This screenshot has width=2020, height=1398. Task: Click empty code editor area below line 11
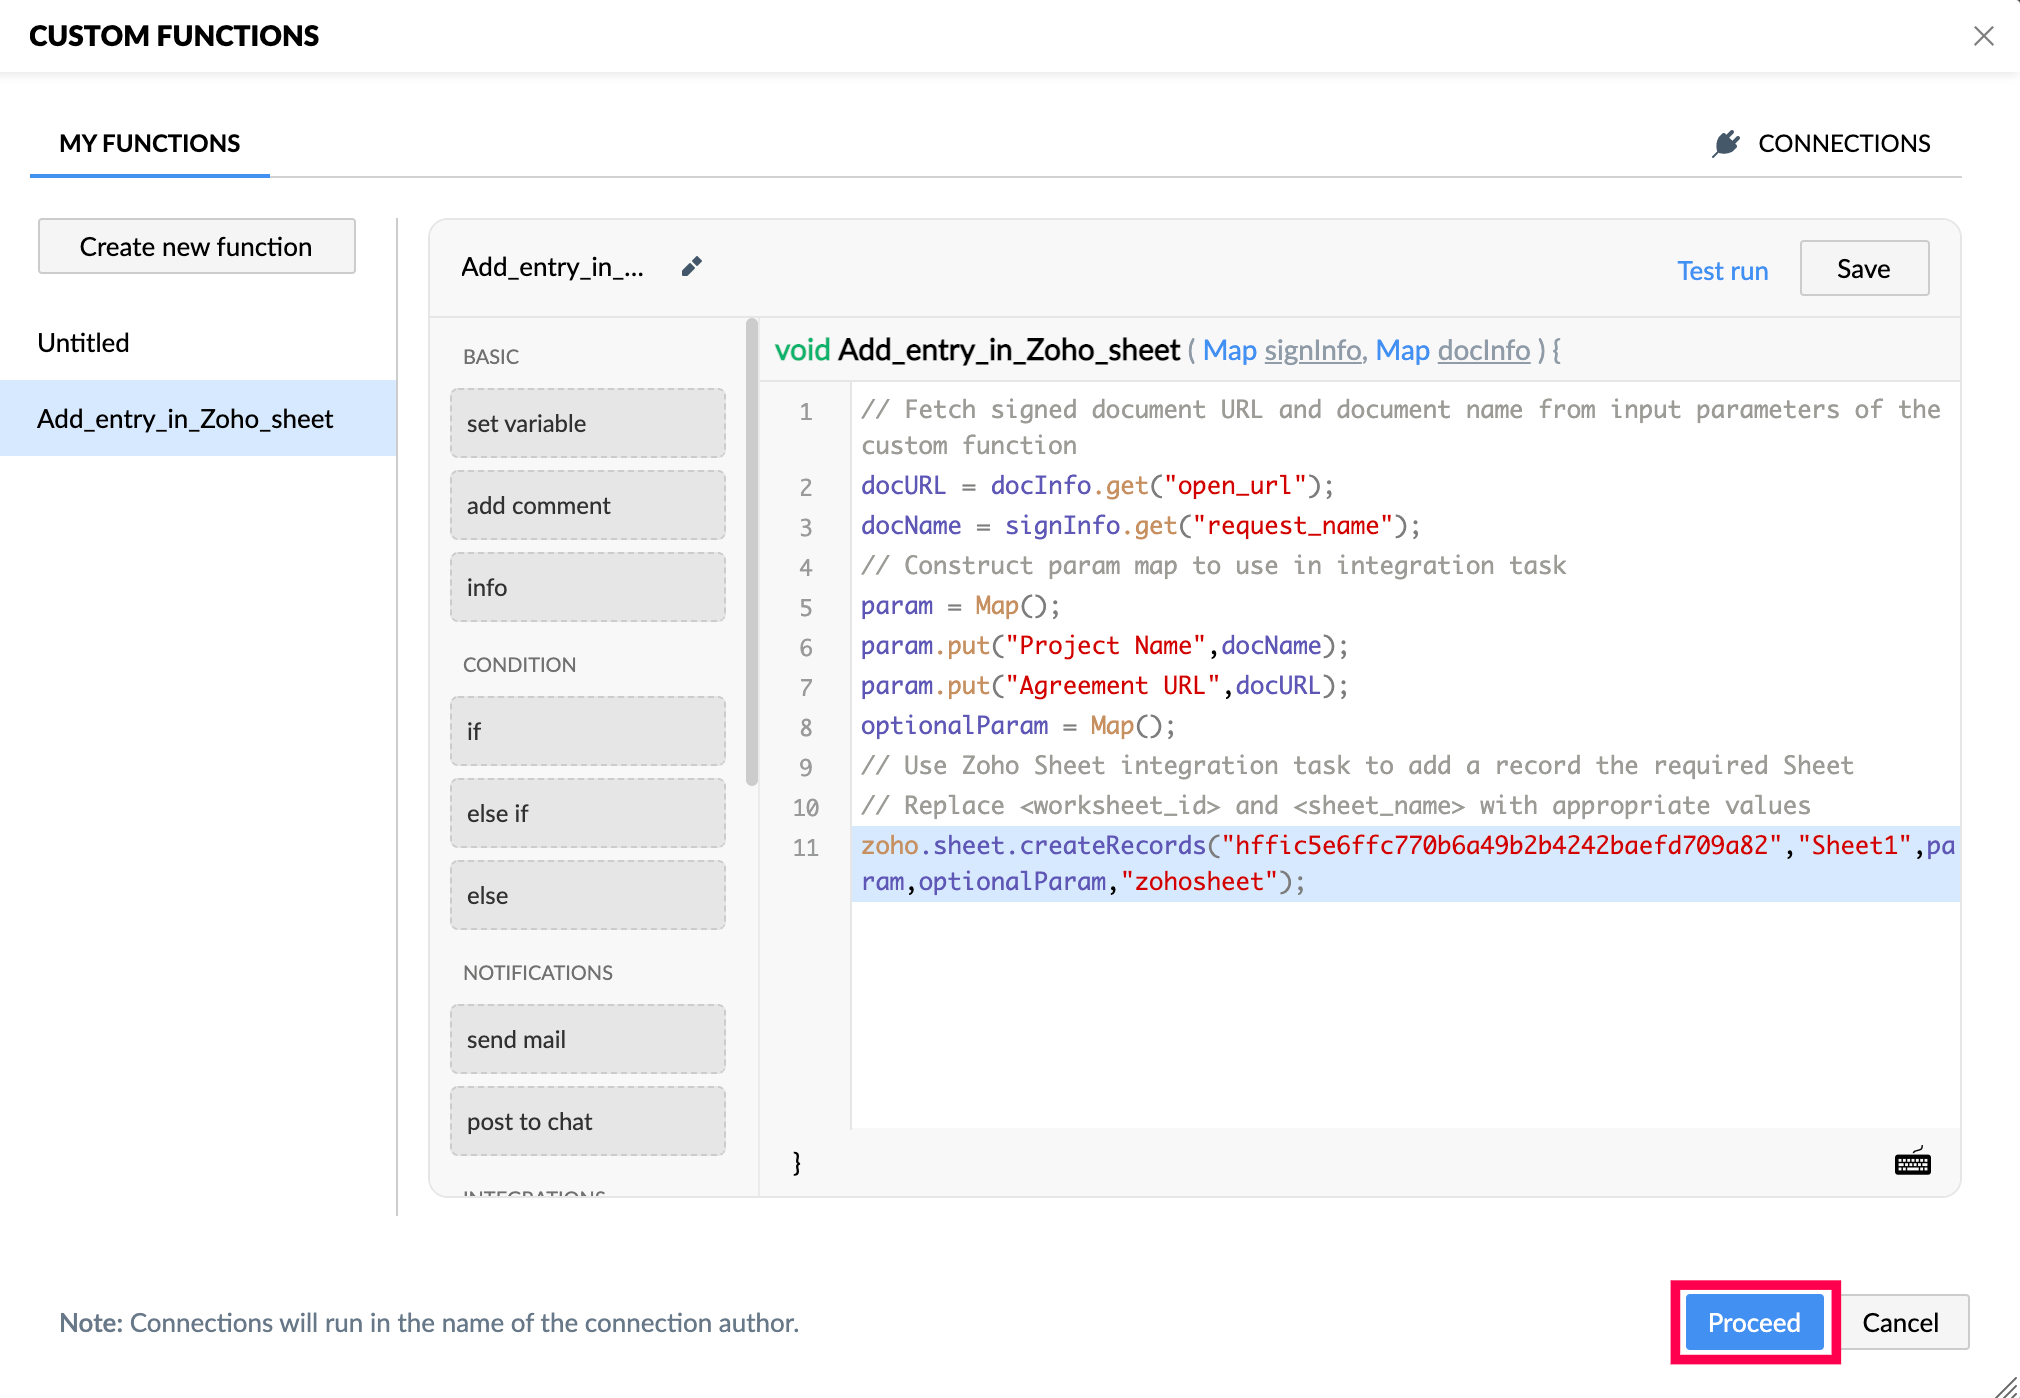1405,1015
